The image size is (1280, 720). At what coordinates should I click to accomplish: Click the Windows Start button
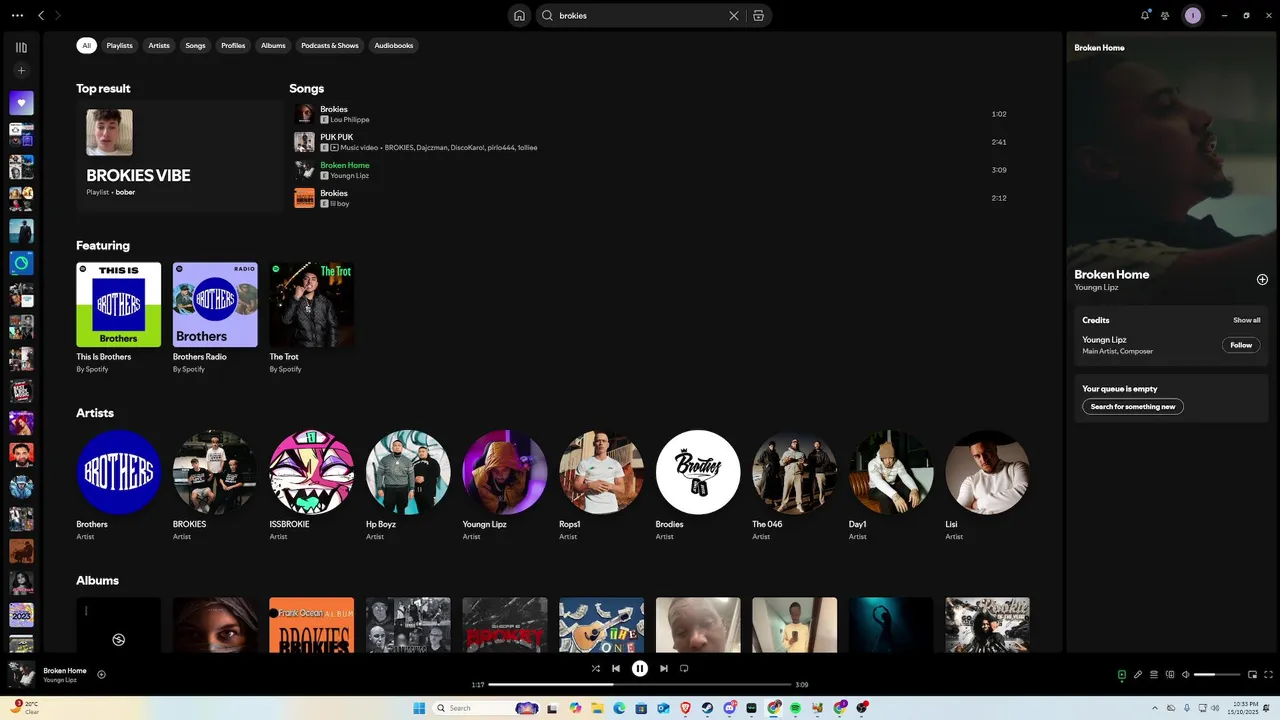pyautogui.click(x=419, y=708)
